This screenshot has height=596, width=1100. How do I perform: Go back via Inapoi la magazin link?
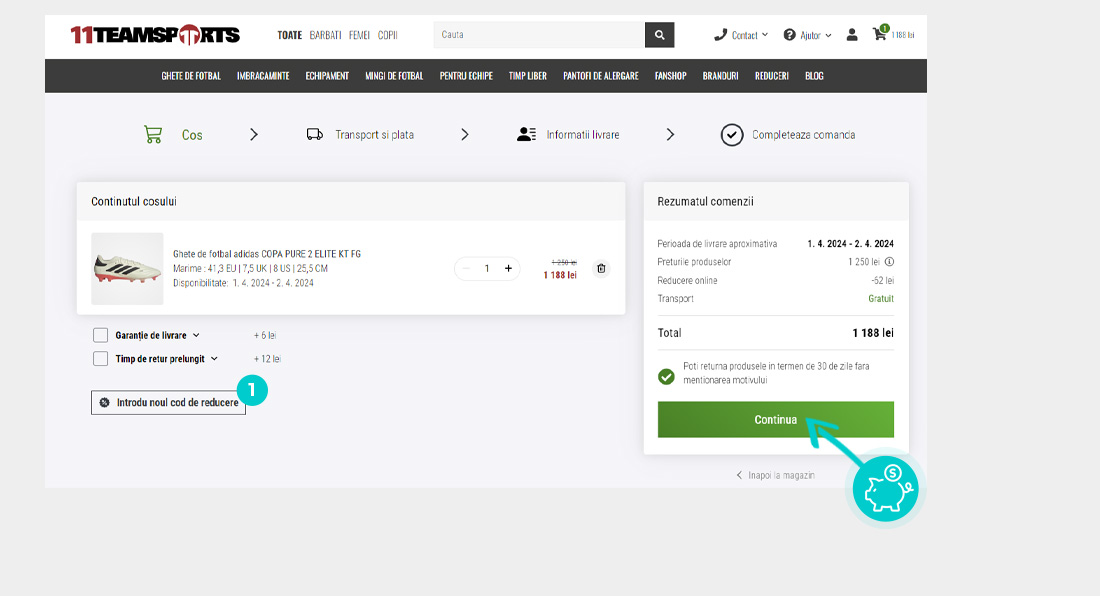[x=776, y=475]
